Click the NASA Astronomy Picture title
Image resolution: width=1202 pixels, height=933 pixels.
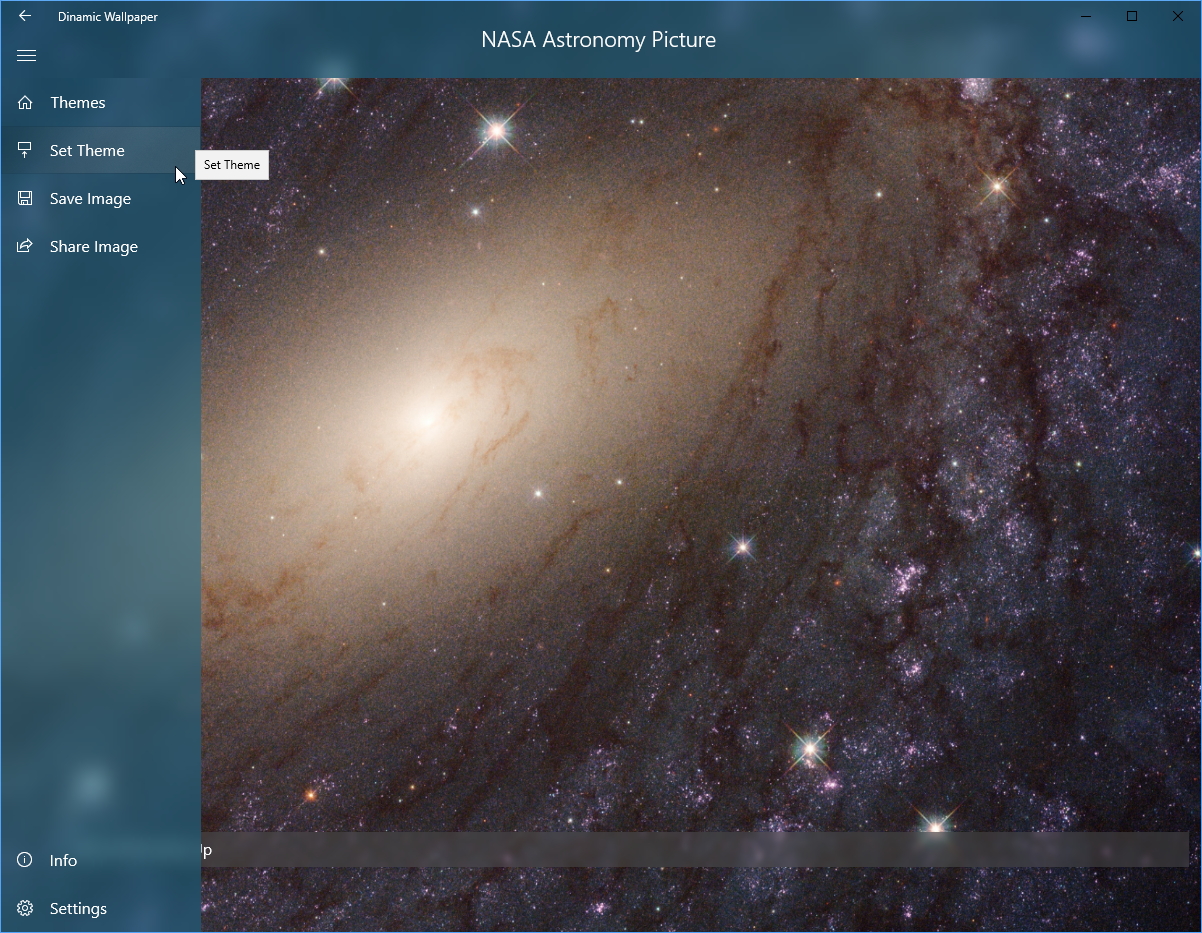(598, 40)
